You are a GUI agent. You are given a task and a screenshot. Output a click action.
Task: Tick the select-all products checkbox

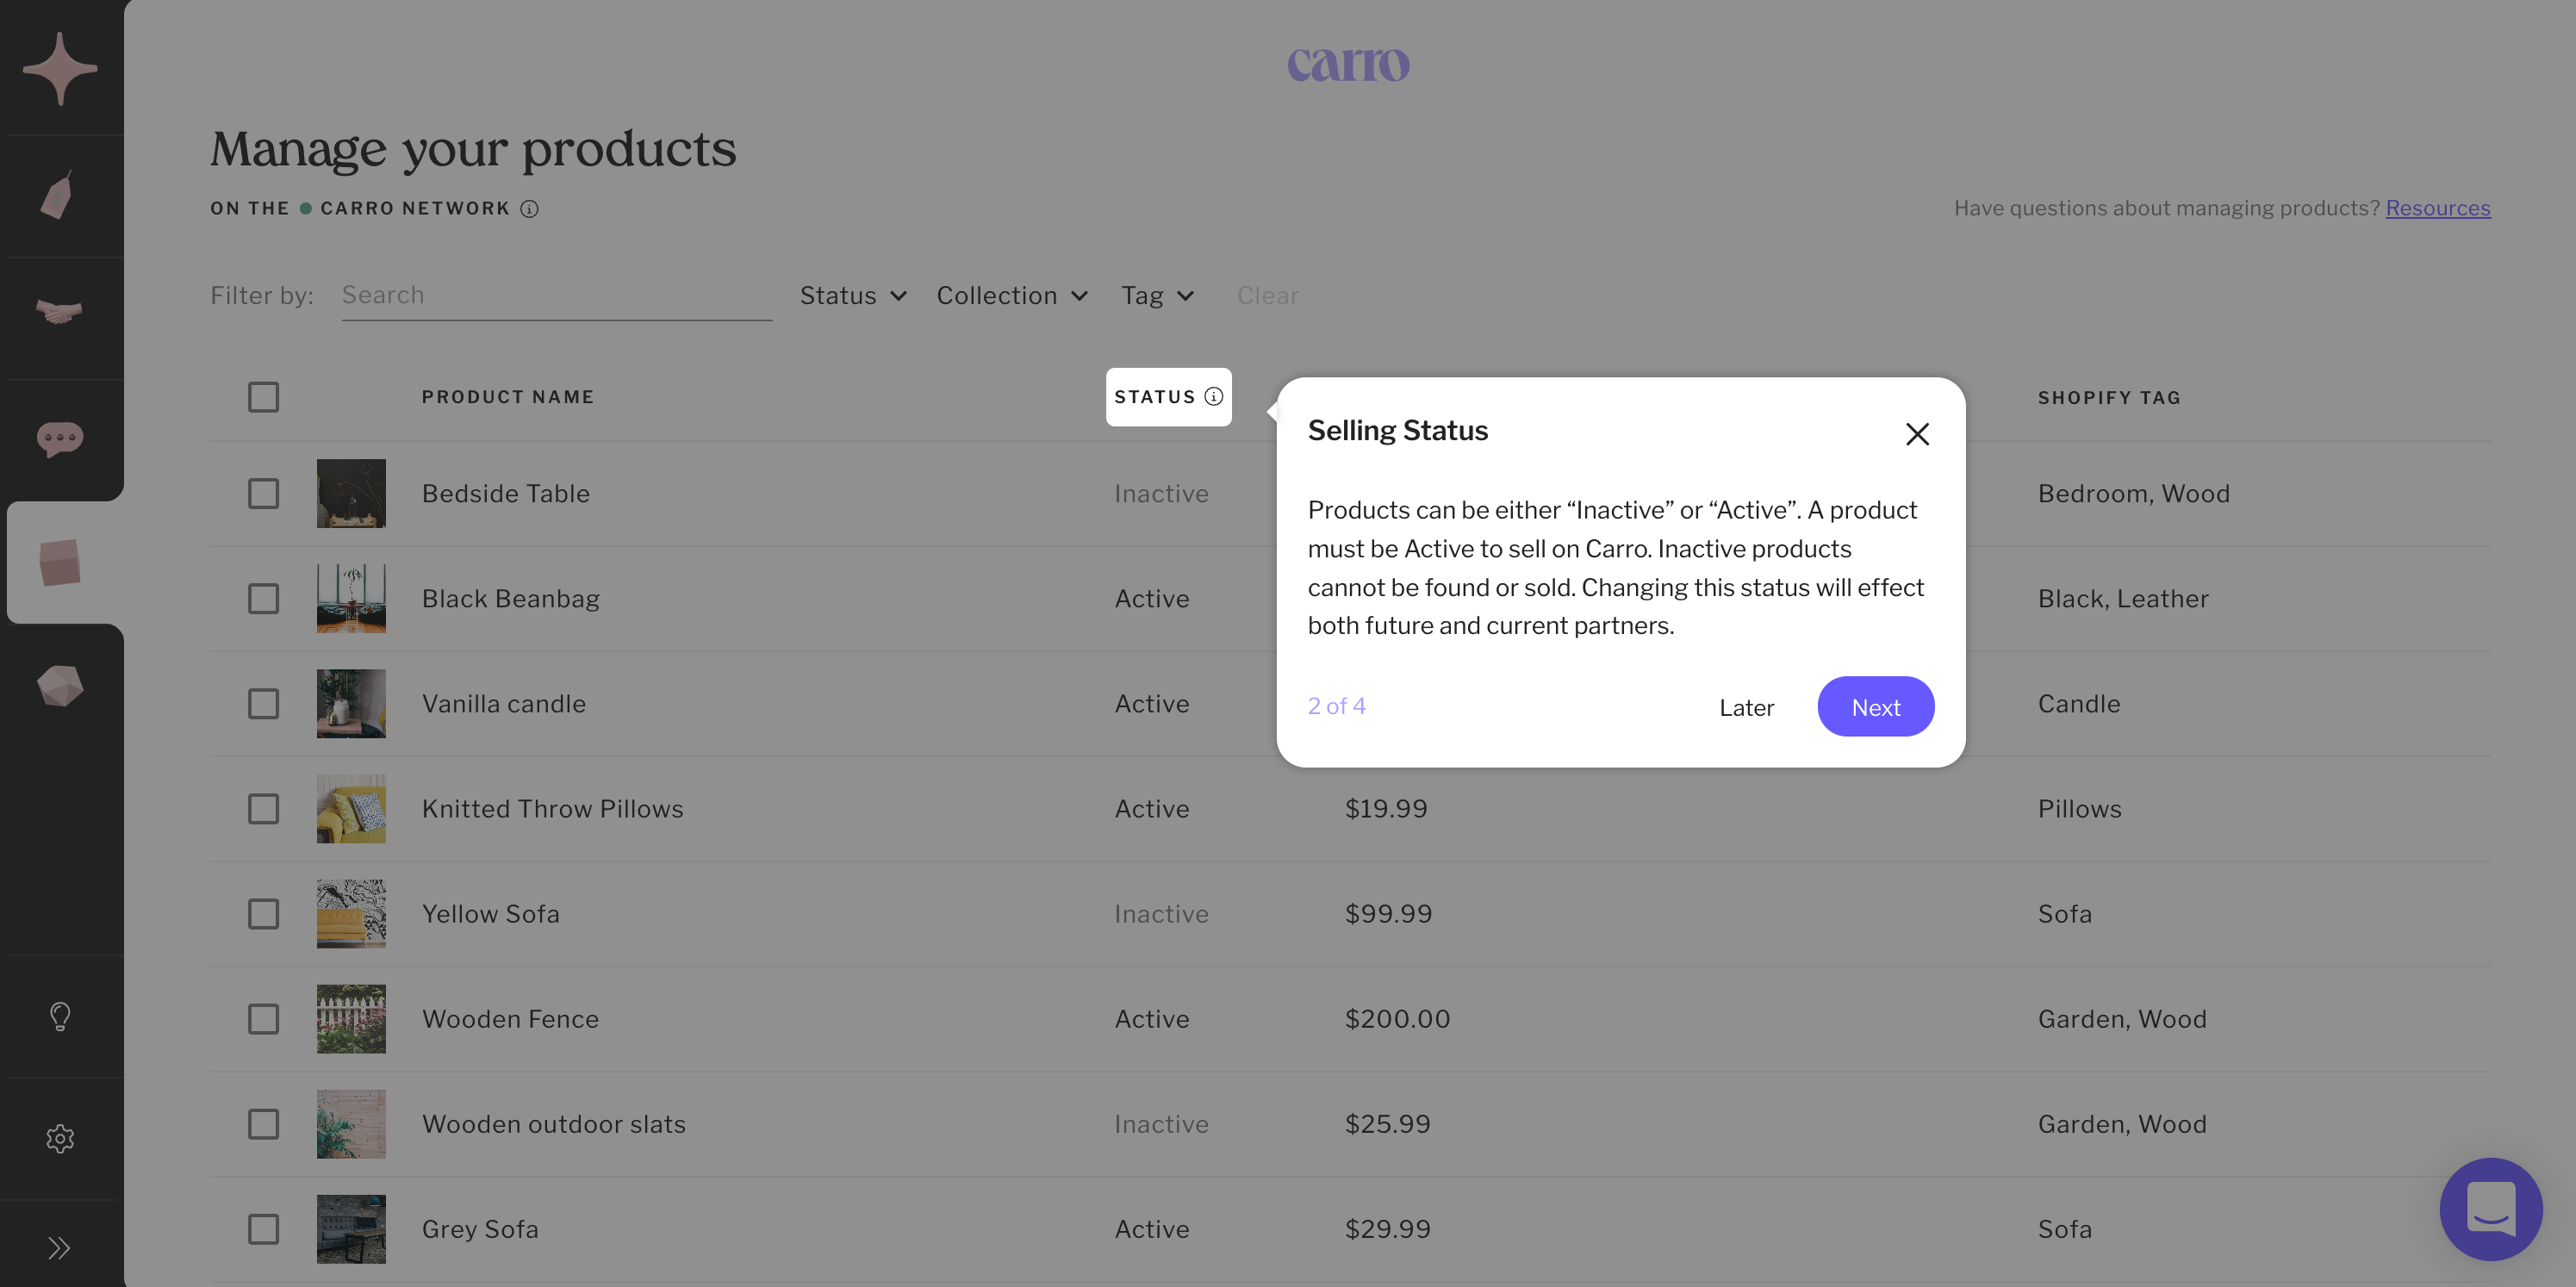pos(263,397)
